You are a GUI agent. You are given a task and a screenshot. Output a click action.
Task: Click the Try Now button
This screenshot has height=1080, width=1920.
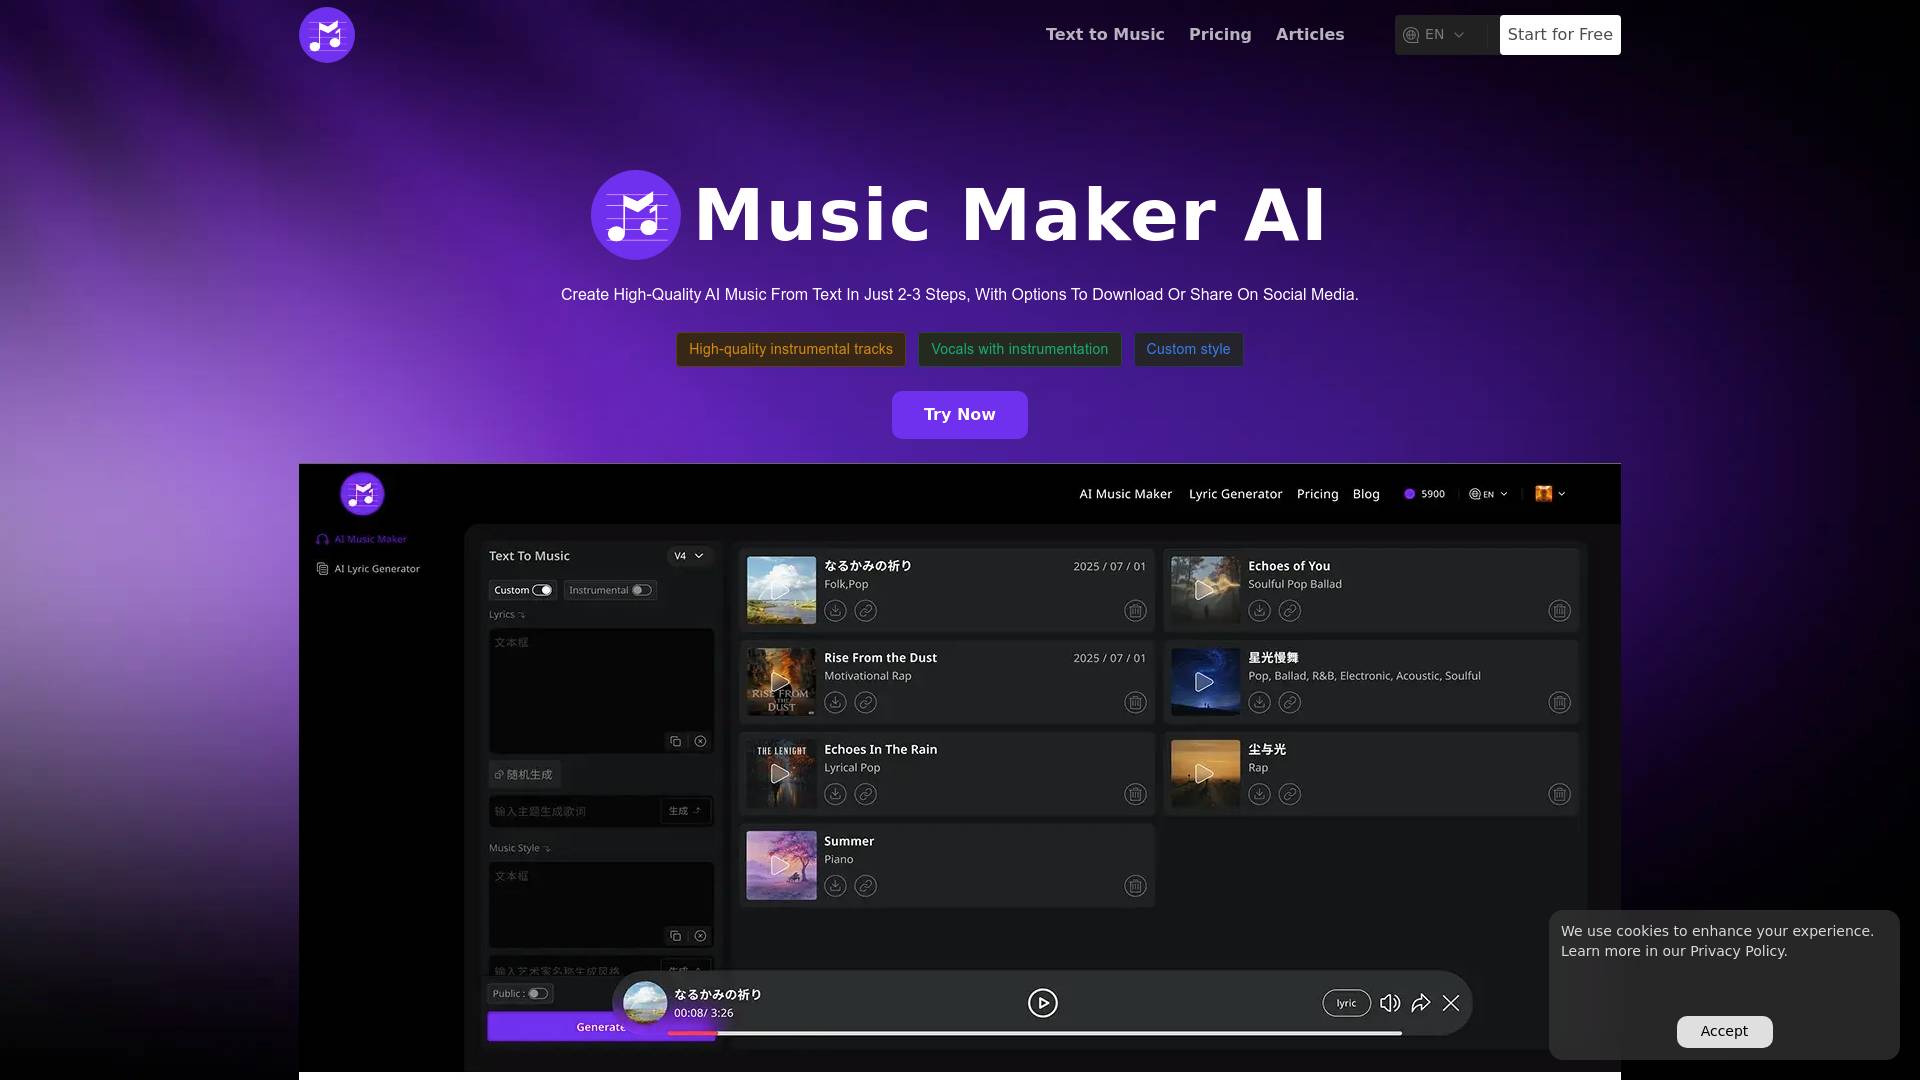coord(960,415)
